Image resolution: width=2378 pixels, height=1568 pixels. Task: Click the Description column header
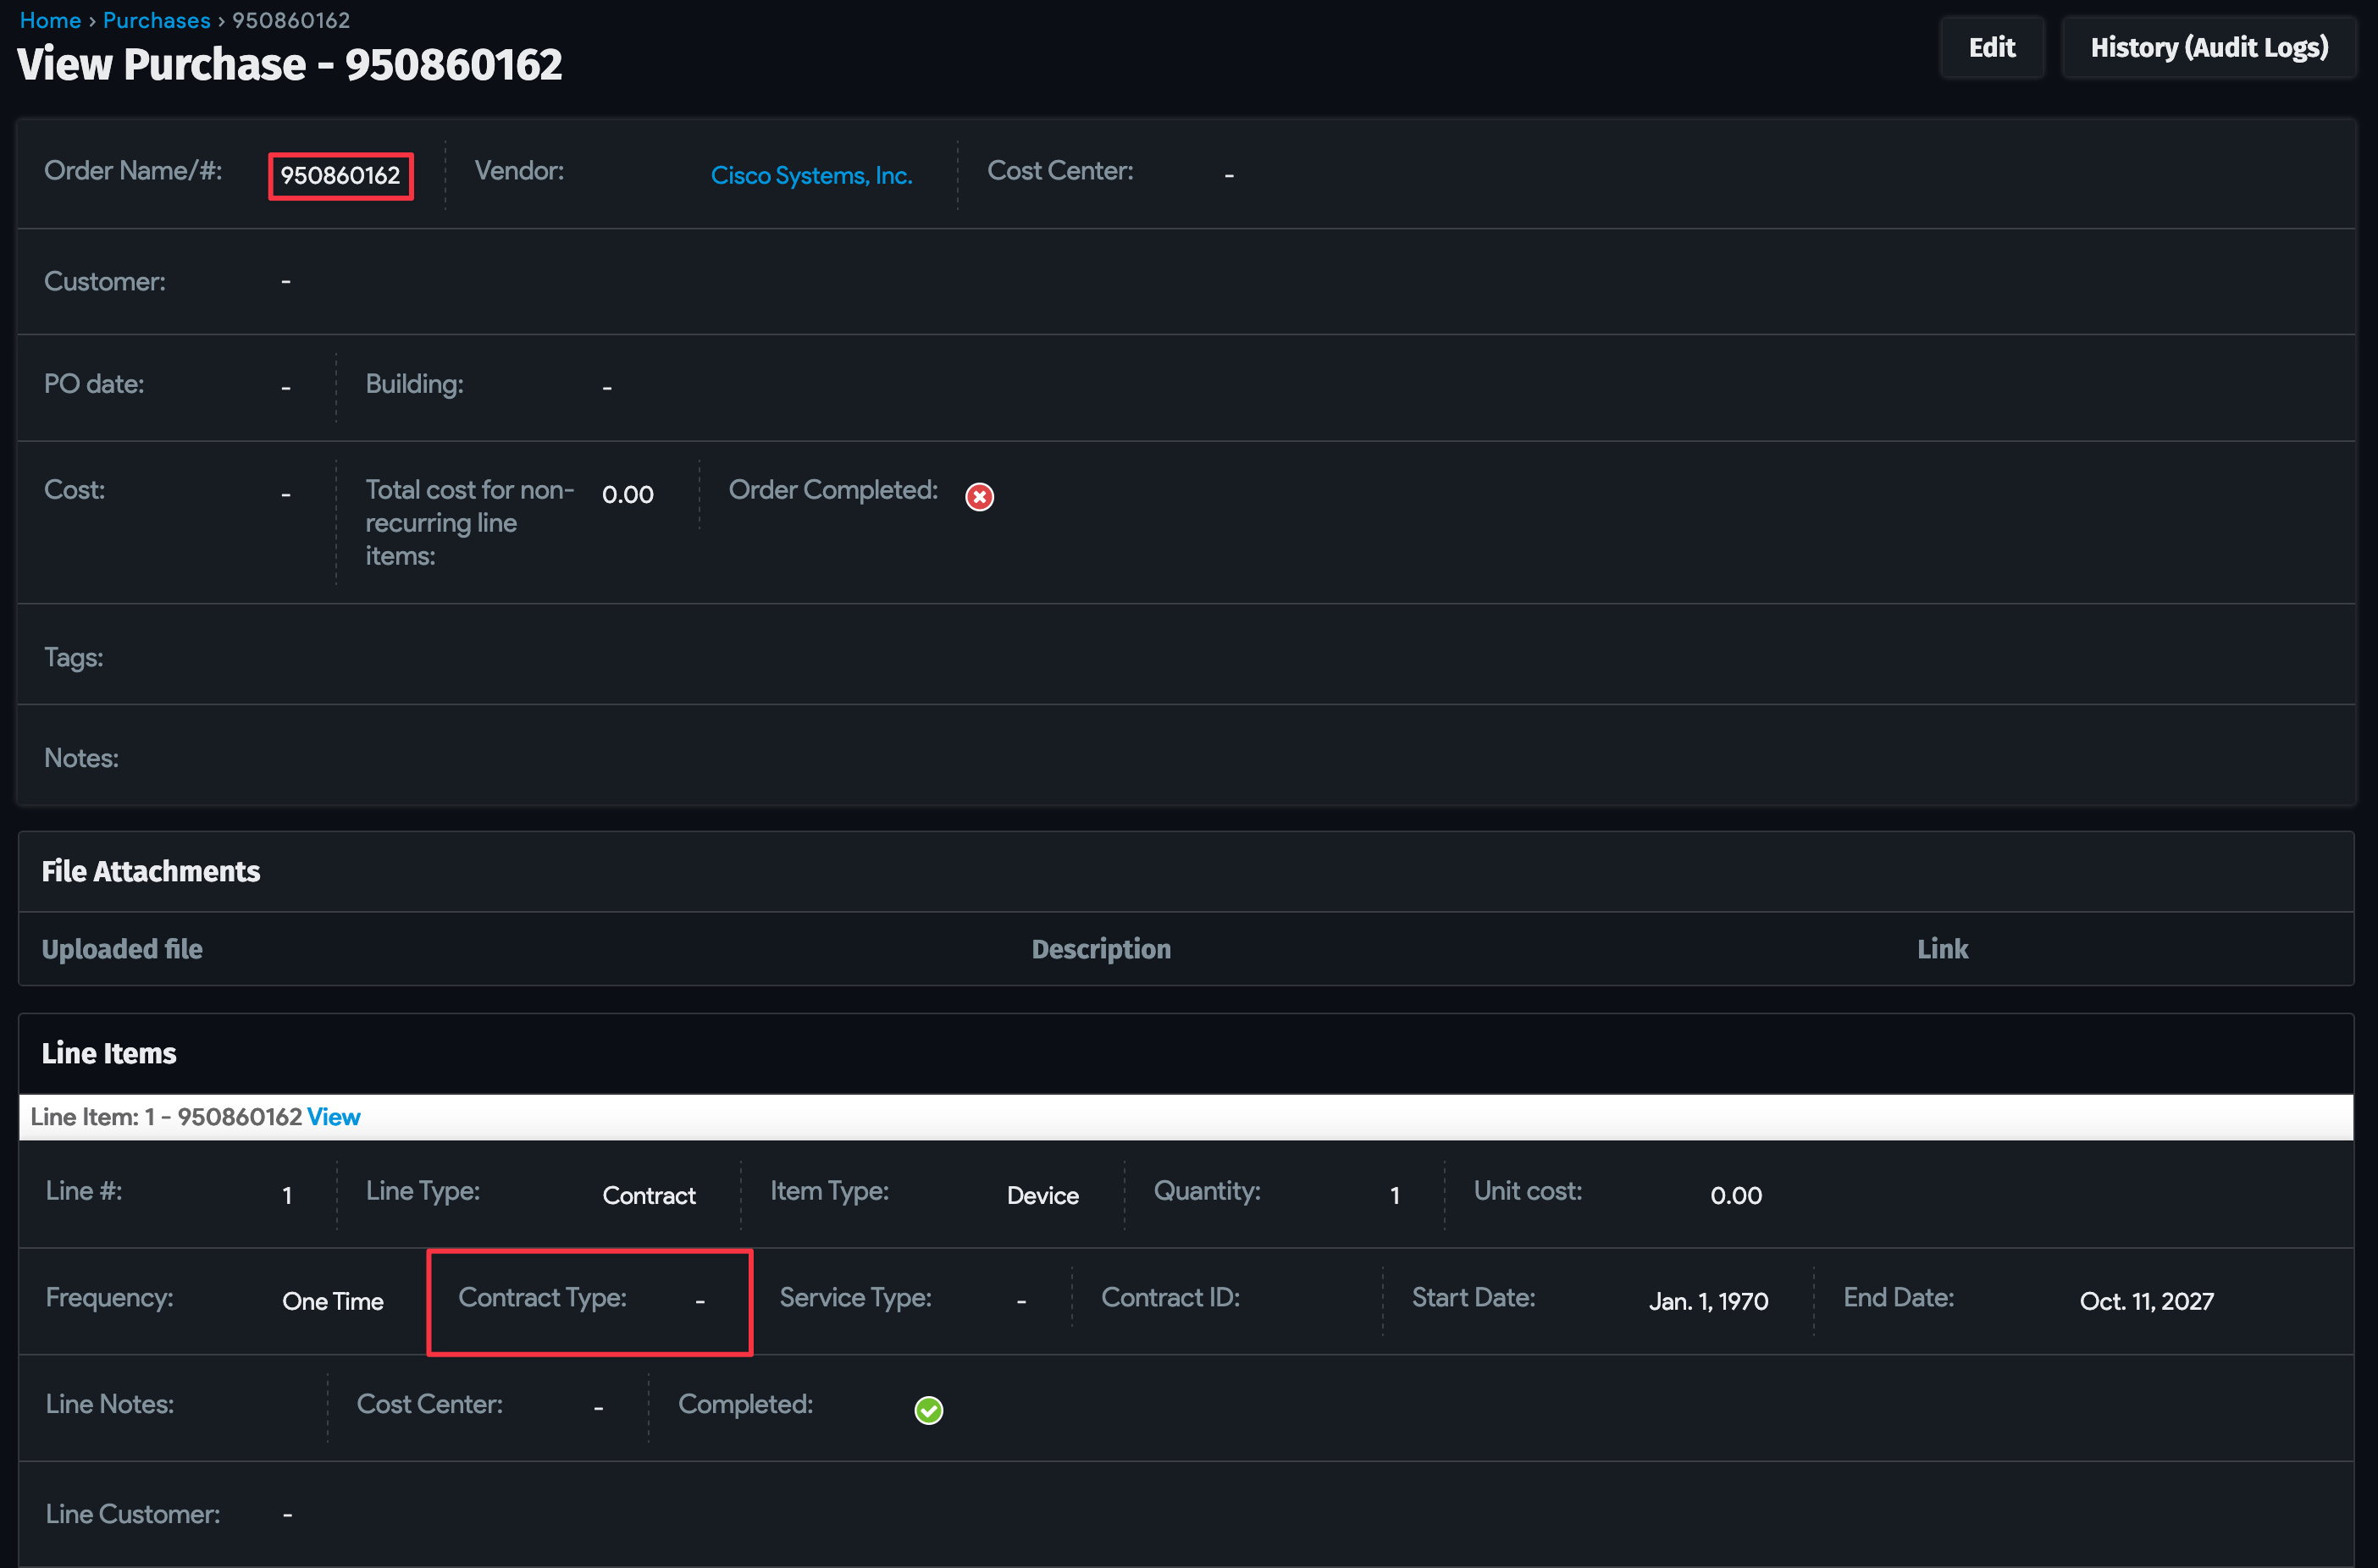1100,949
